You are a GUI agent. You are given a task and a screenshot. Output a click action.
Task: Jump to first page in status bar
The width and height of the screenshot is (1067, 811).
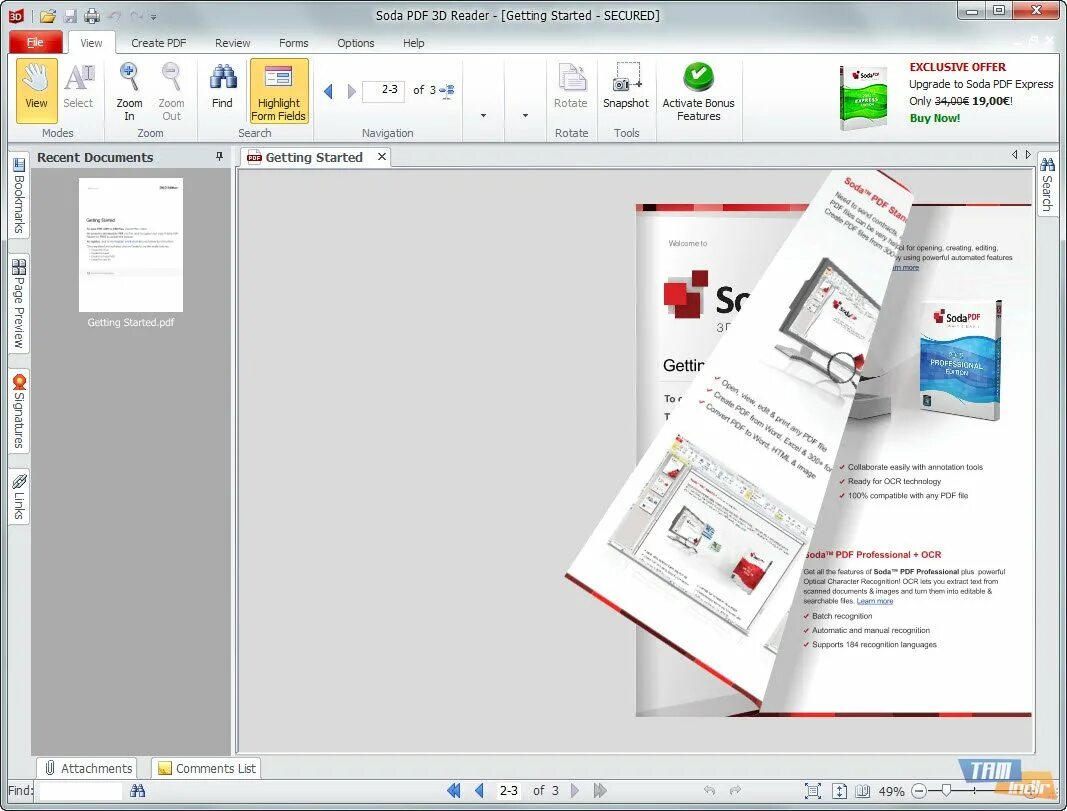tap(453, 791)
